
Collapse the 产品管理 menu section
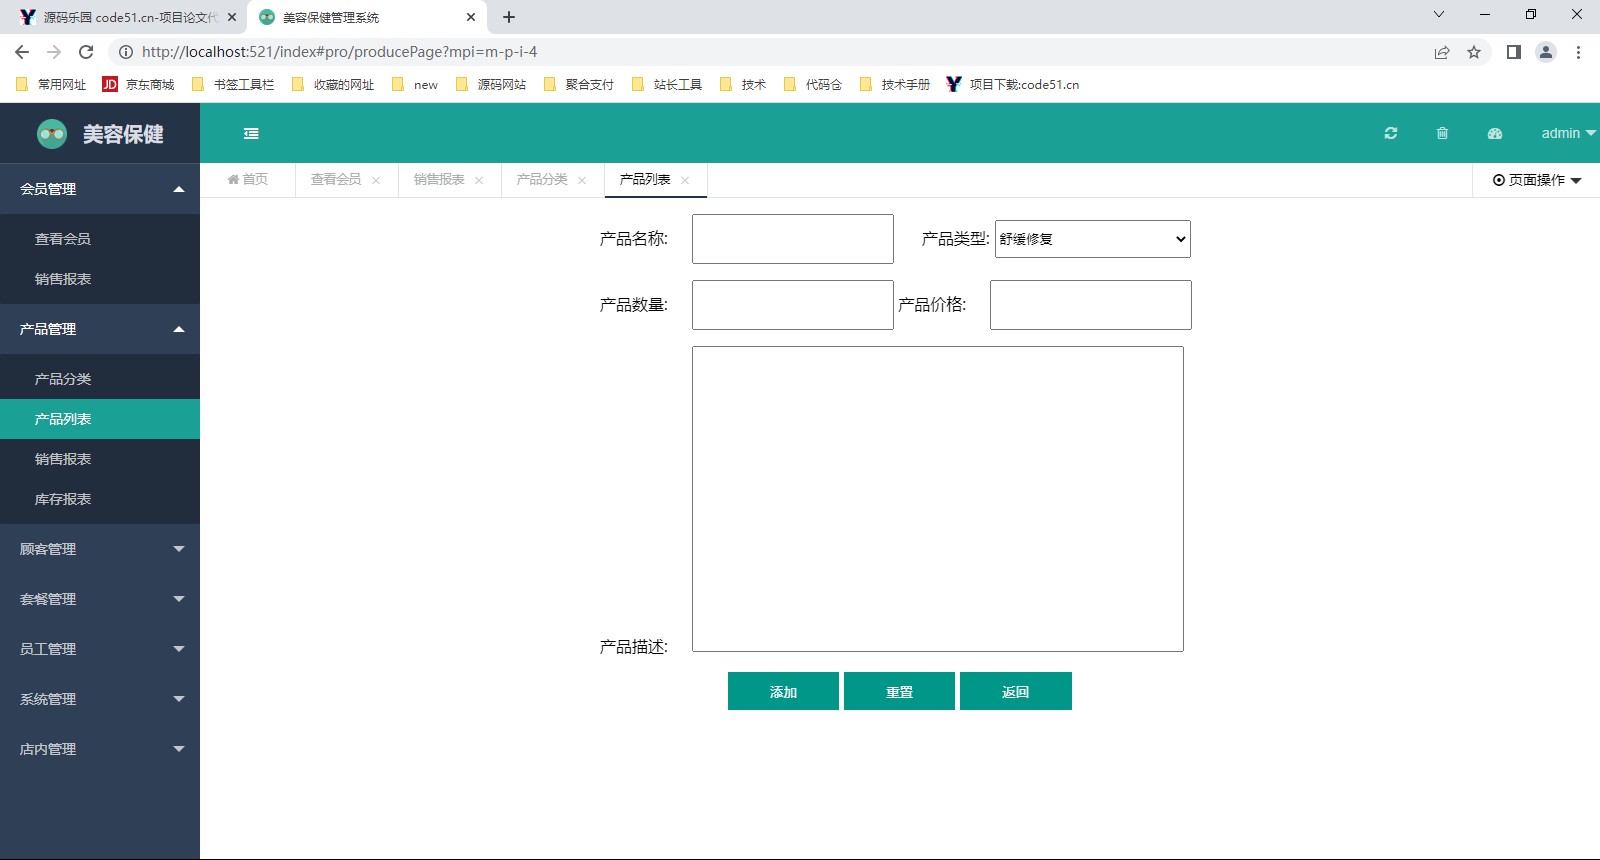100,329
